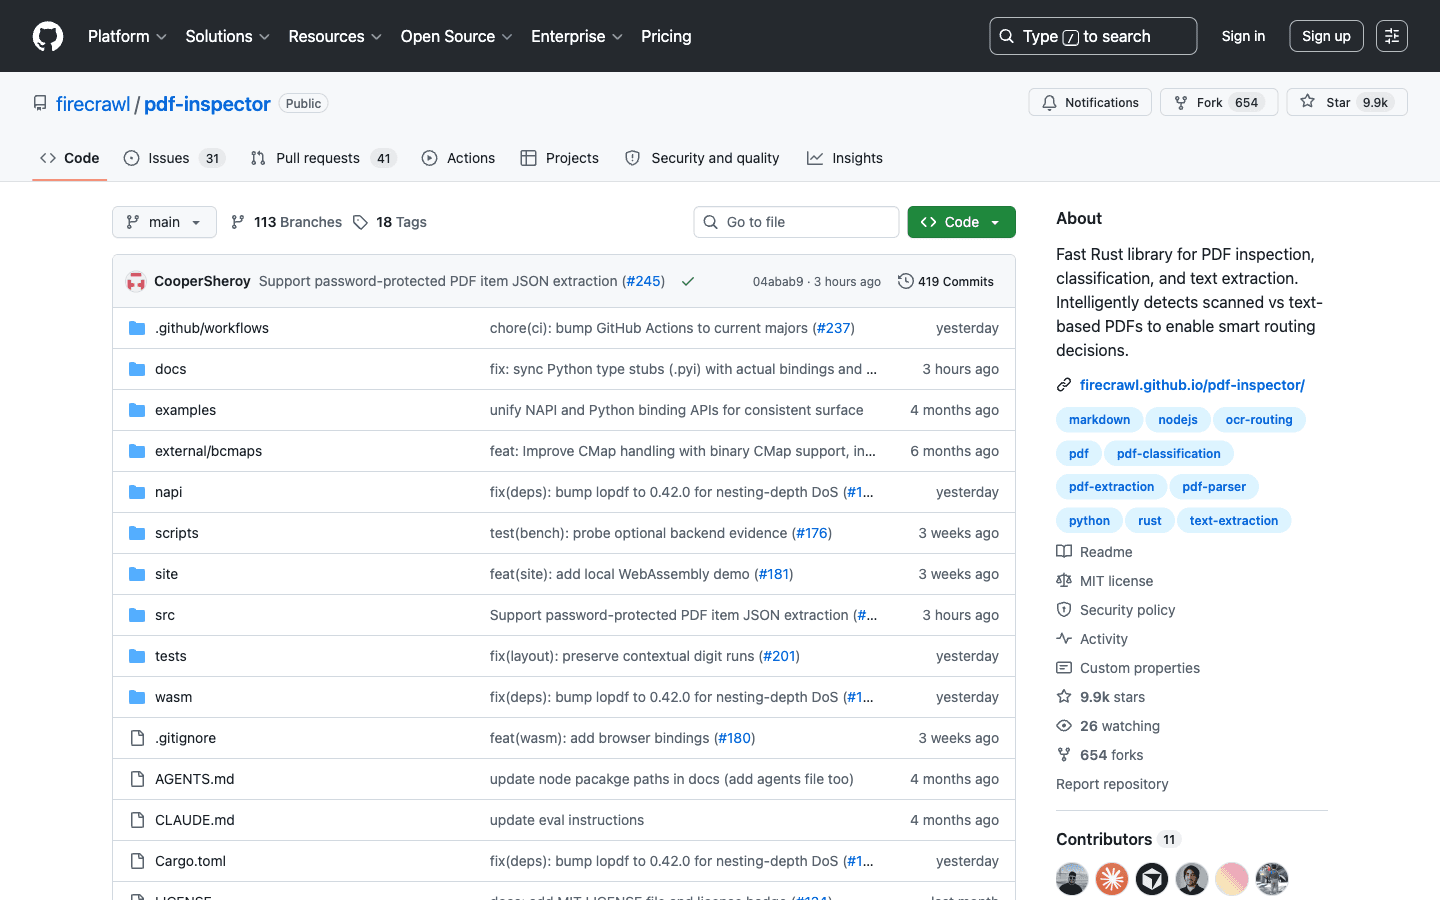Go to the Insights tab
The height and width of the screenshot is (900, 1440).
845,158
